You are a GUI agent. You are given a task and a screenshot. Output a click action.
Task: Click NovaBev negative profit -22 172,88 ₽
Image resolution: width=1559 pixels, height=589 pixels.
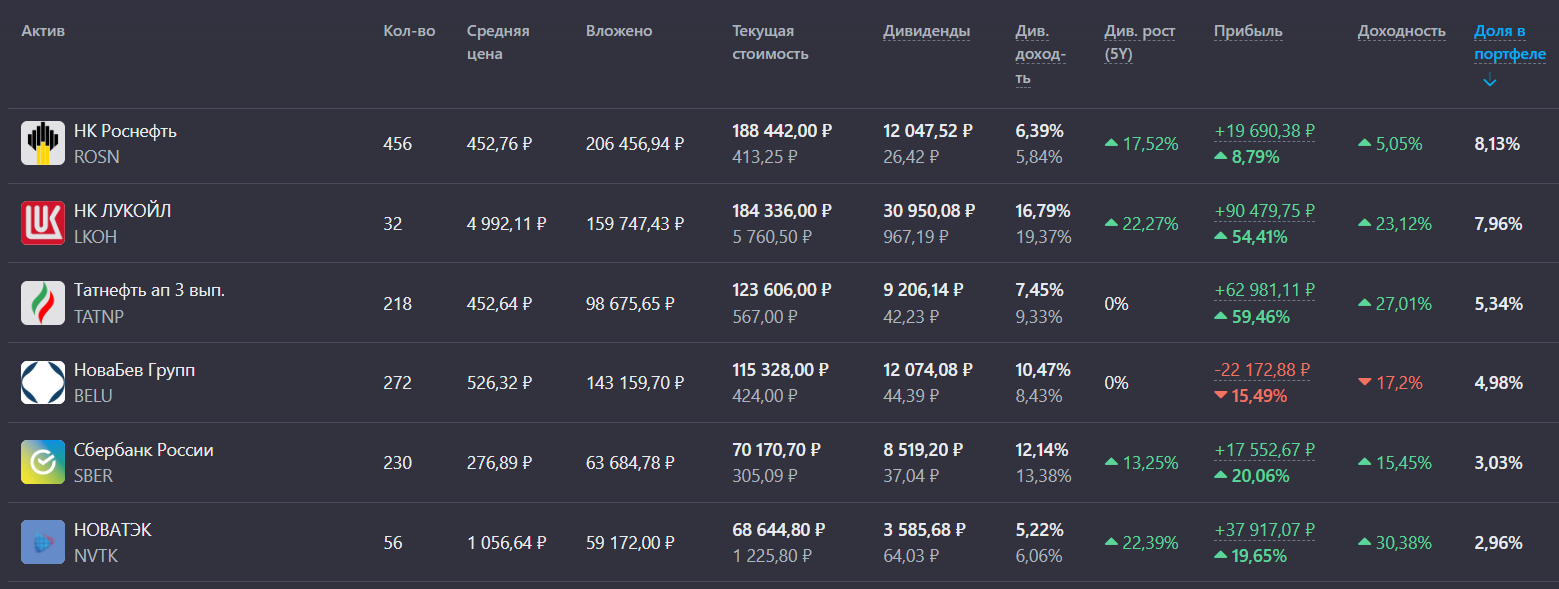pos(1261,370)
